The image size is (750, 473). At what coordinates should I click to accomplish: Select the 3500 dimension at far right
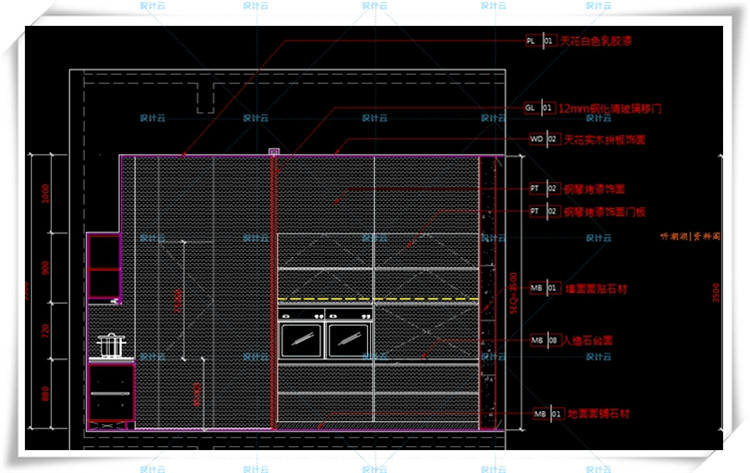coord(716,292)
